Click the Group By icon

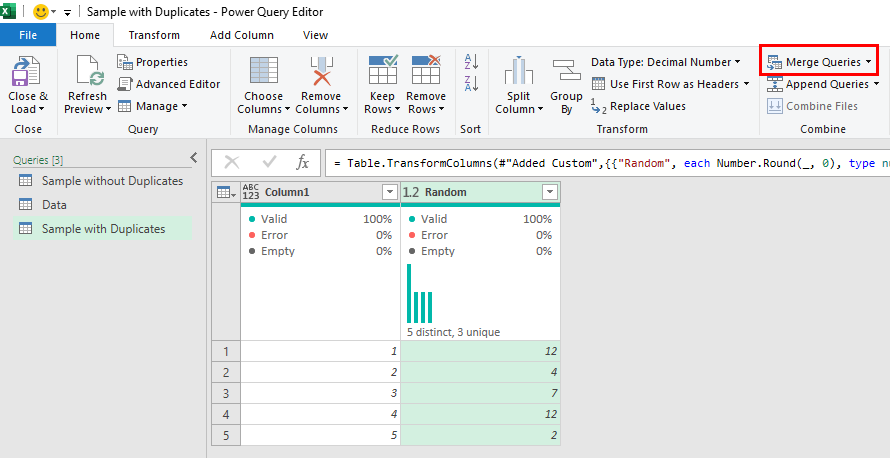[x=566, y=71]
